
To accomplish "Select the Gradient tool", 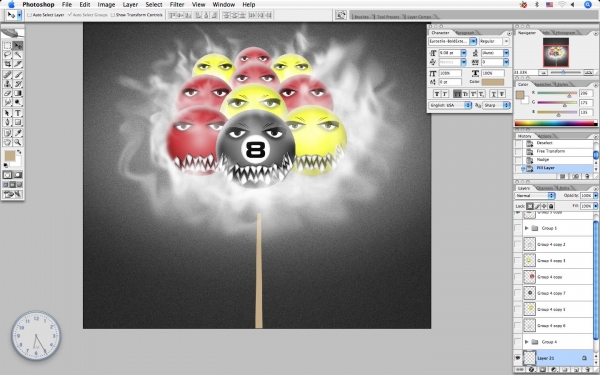I will tap(18, 93).
